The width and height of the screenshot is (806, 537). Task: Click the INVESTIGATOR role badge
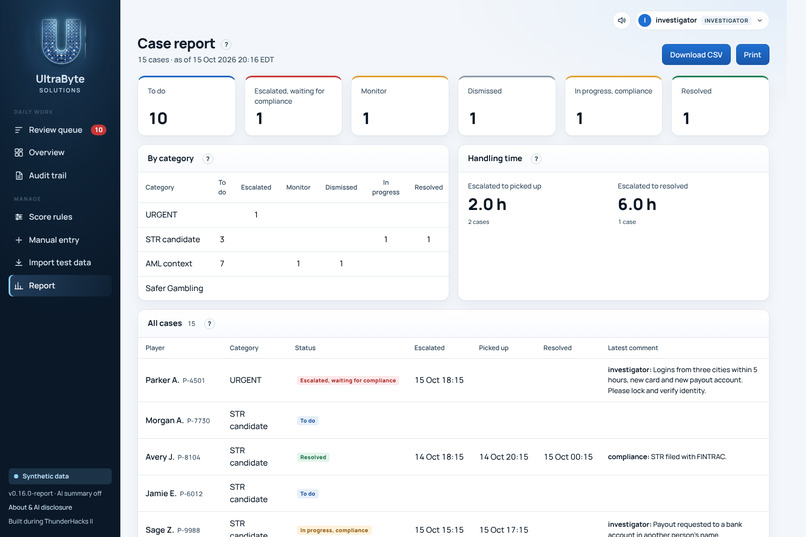pos(726,21)
